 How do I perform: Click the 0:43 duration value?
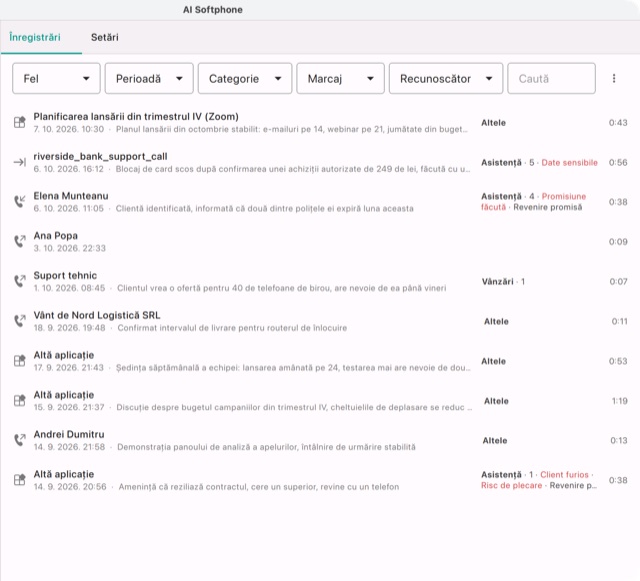click(618, 122)
